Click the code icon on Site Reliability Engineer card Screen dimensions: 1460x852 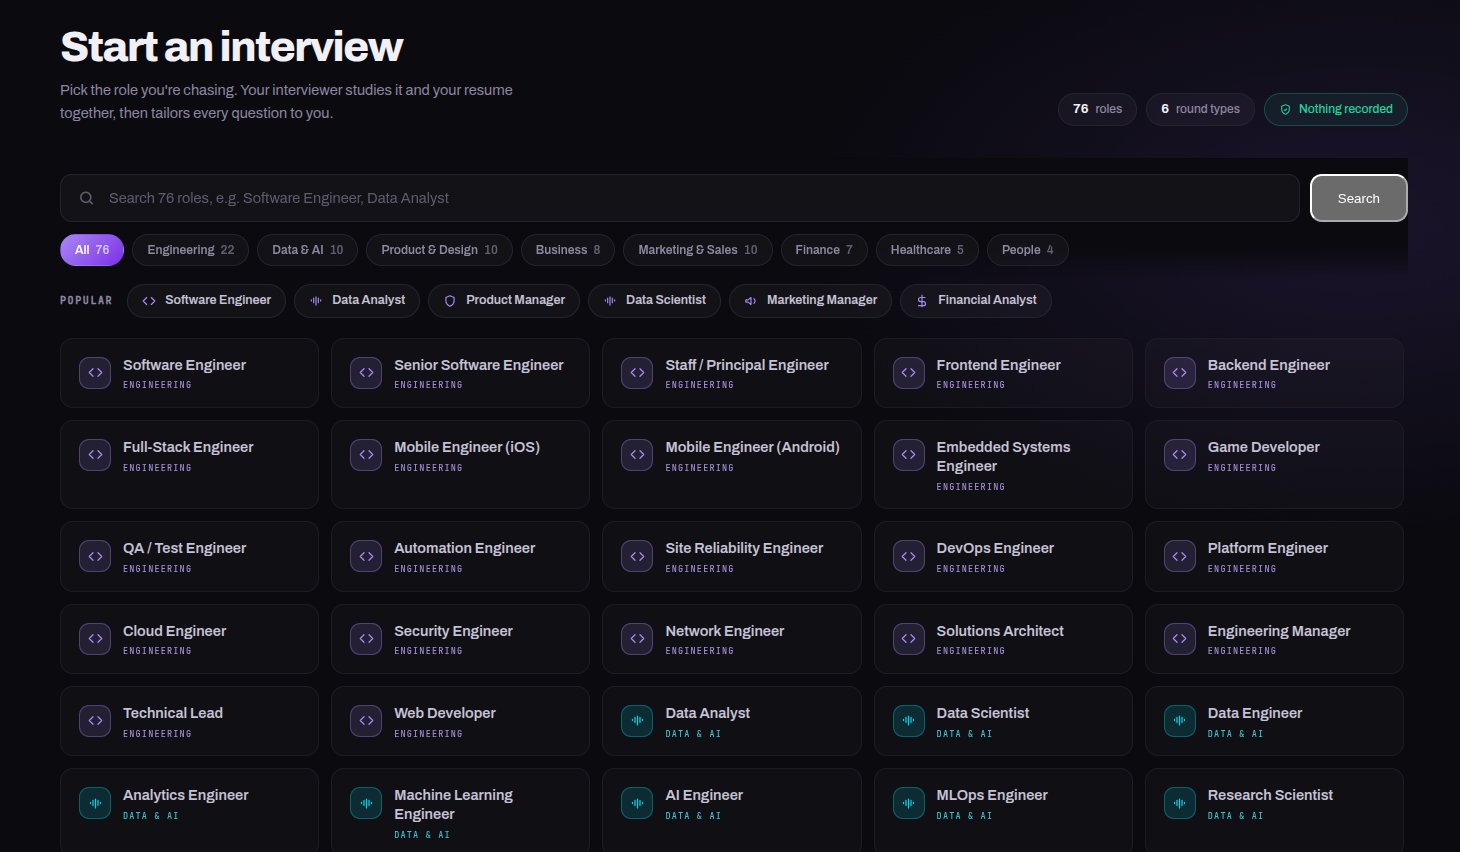pos(637,557)
